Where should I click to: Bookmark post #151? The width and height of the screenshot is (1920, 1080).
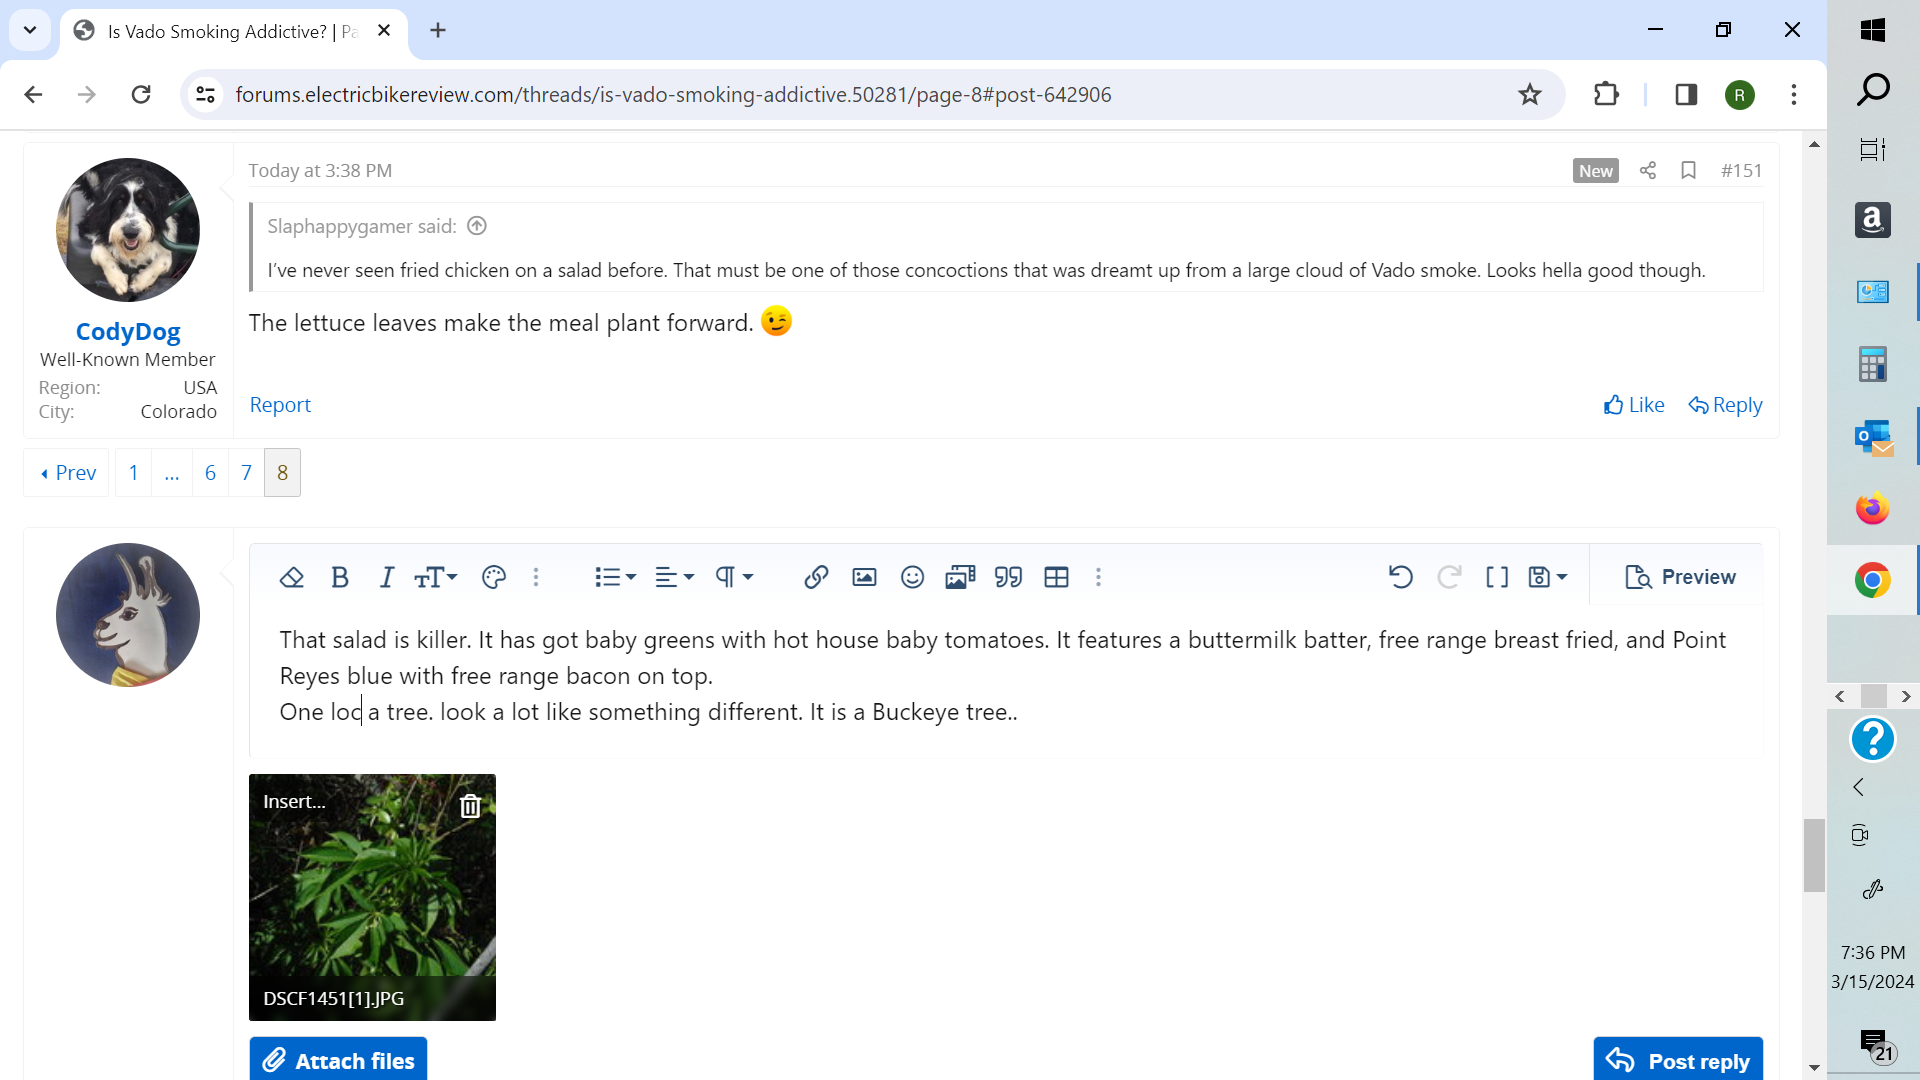[x=1688, y=170]
